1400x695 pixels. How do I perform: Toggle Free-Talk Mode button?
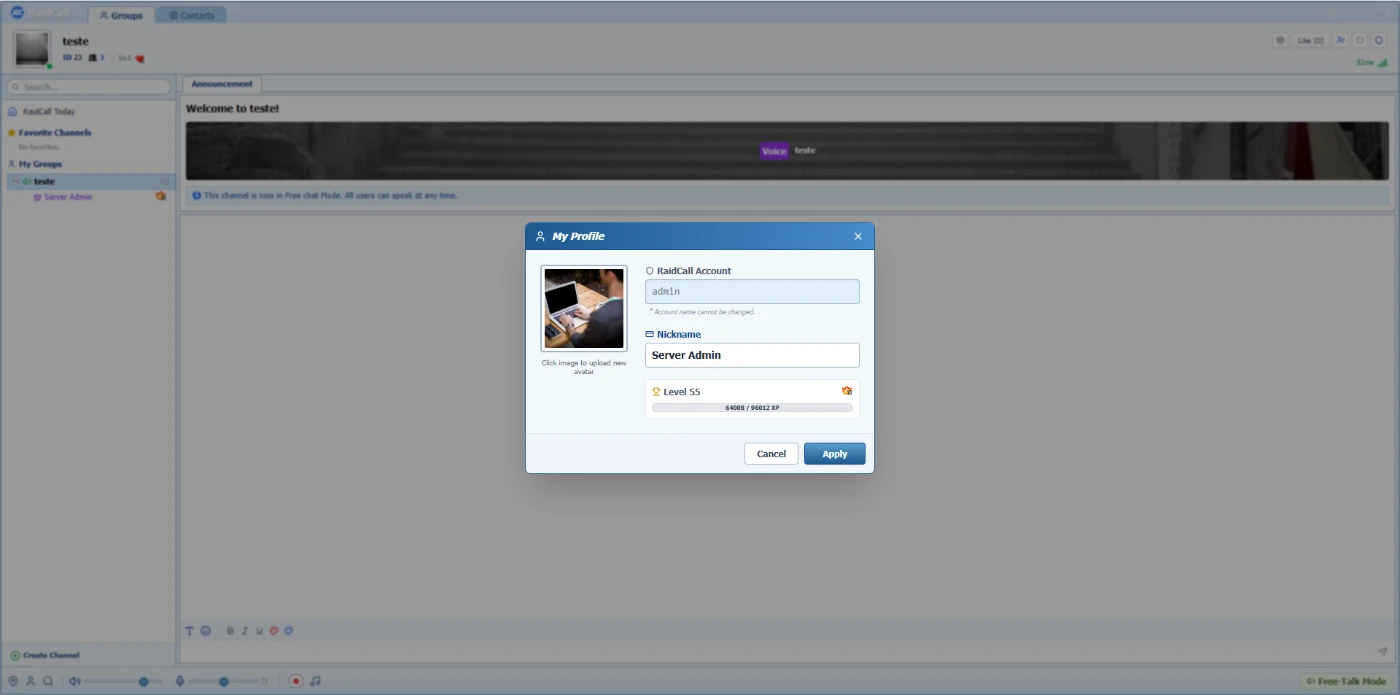(1346, 681)
